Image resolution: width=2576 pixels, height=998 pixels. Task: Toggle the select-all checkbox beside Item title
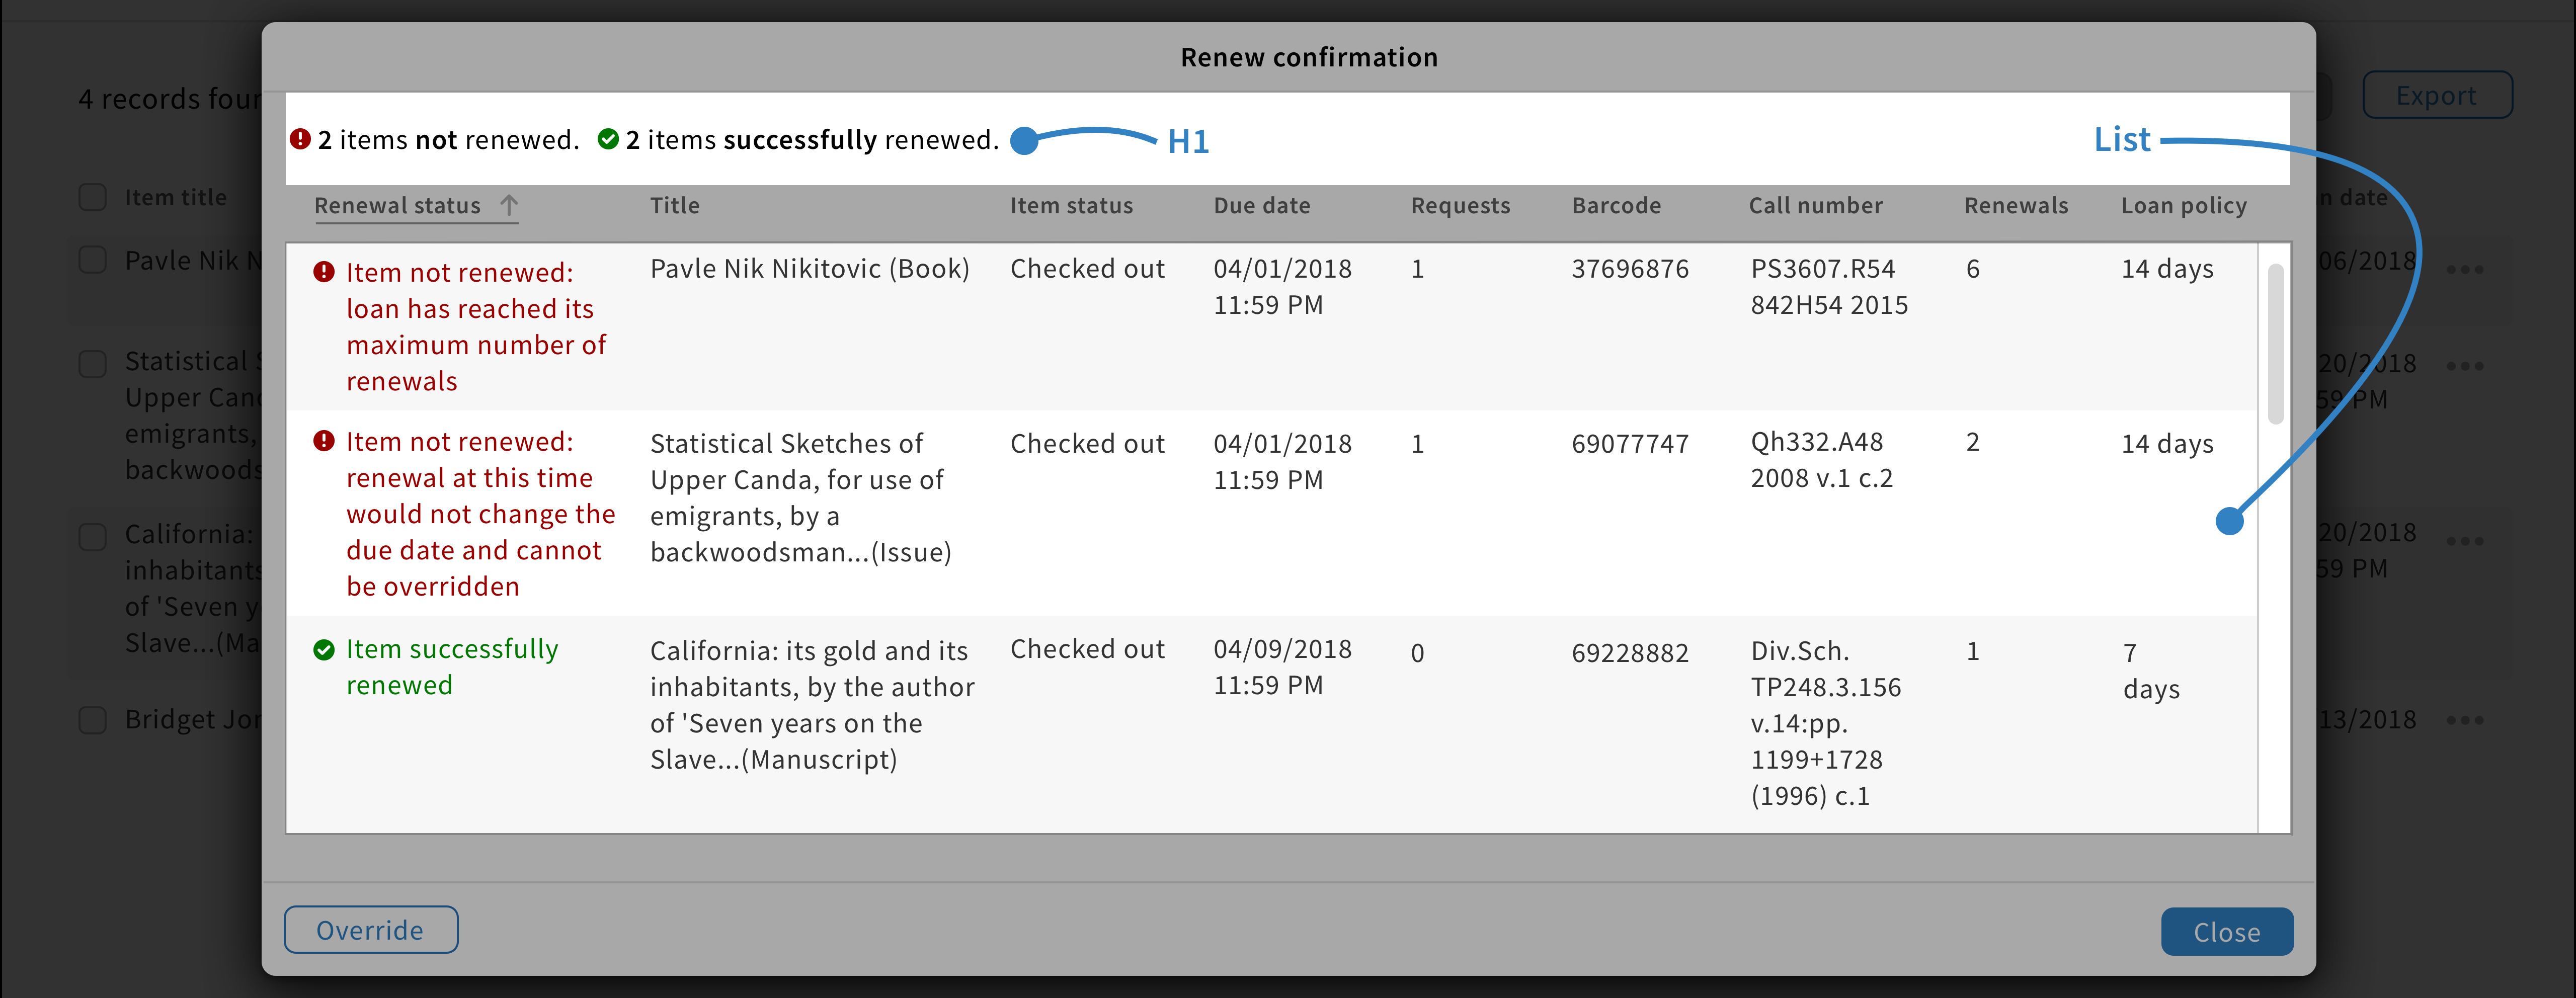click(93, 197)
